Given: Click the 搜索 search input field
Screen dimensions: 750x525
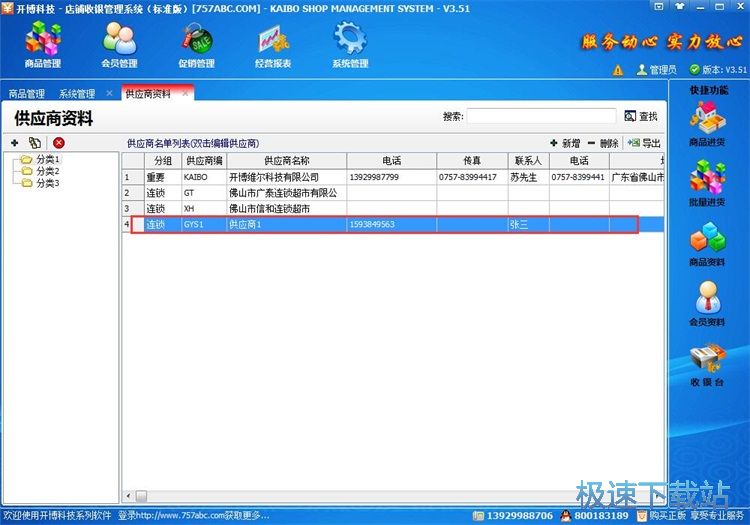Looking at the screenshot, I should 541,117.
